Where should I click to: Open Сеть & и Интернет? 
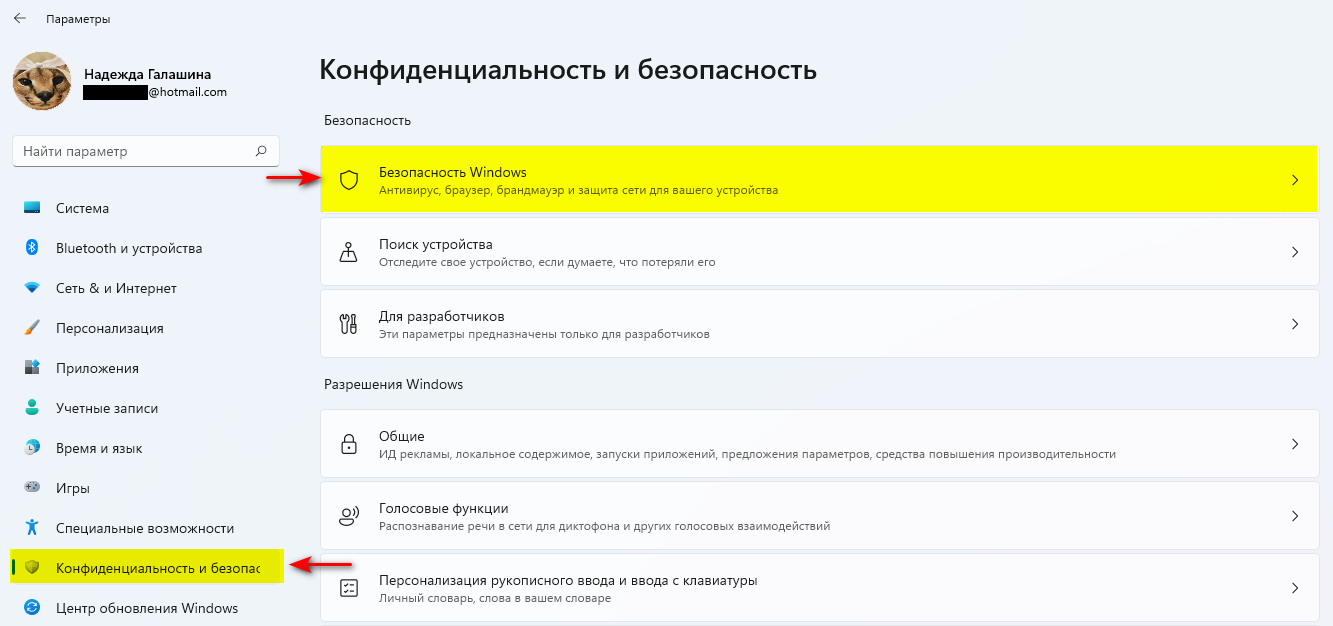pos(146,288)
